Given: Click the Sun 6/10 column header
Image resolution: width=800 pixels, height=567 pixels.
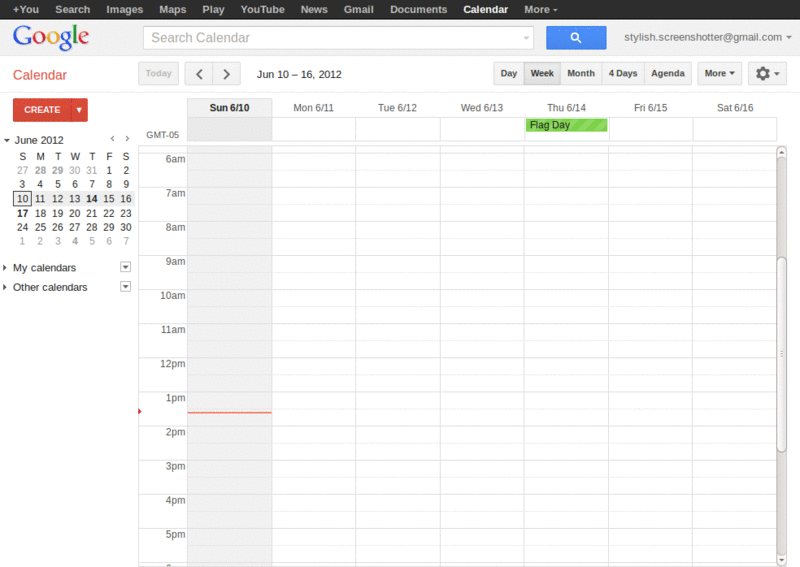Looking at the screenshot, I should (x=229, y=108).
